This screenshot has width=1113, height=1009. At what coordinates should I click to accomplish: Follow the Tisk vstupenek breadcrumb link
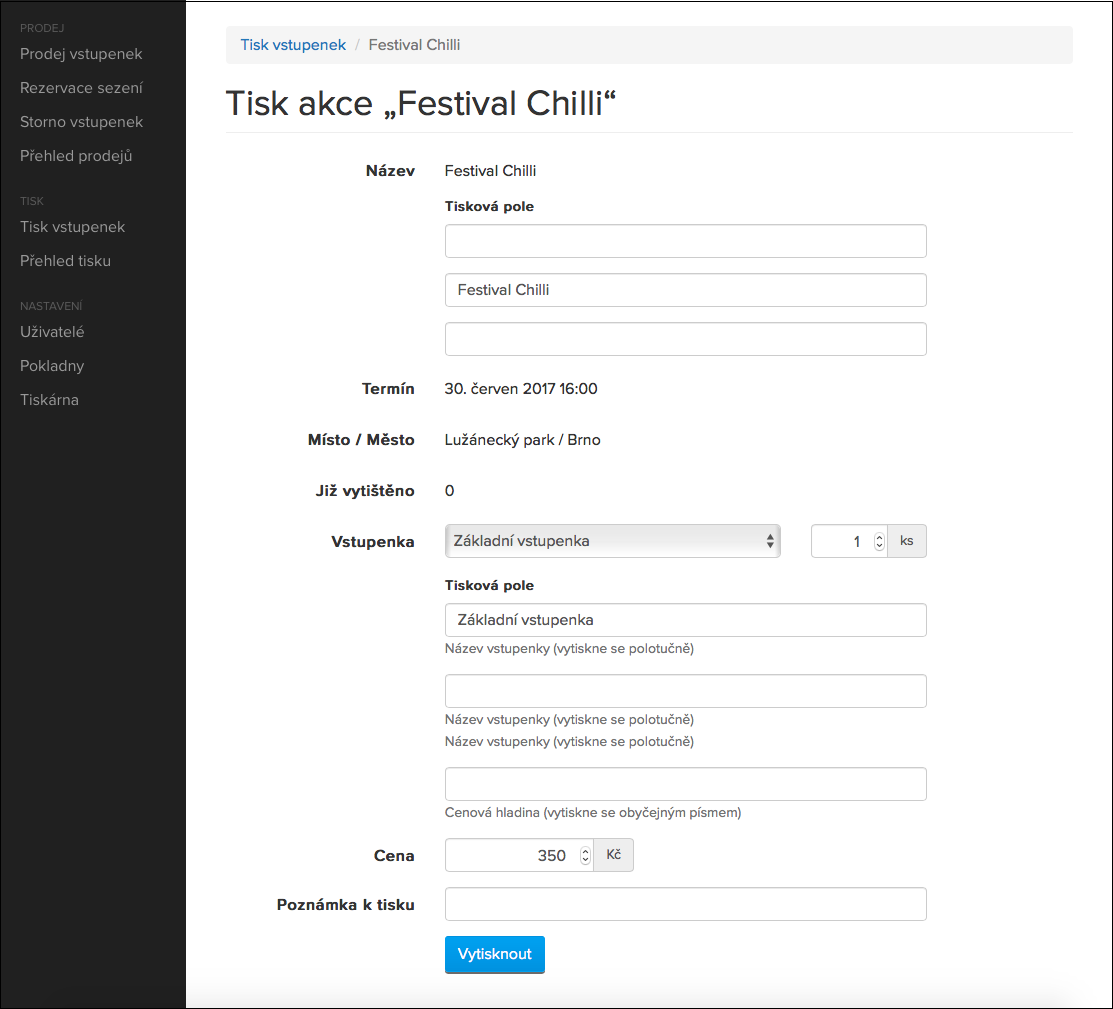point(293,45)
